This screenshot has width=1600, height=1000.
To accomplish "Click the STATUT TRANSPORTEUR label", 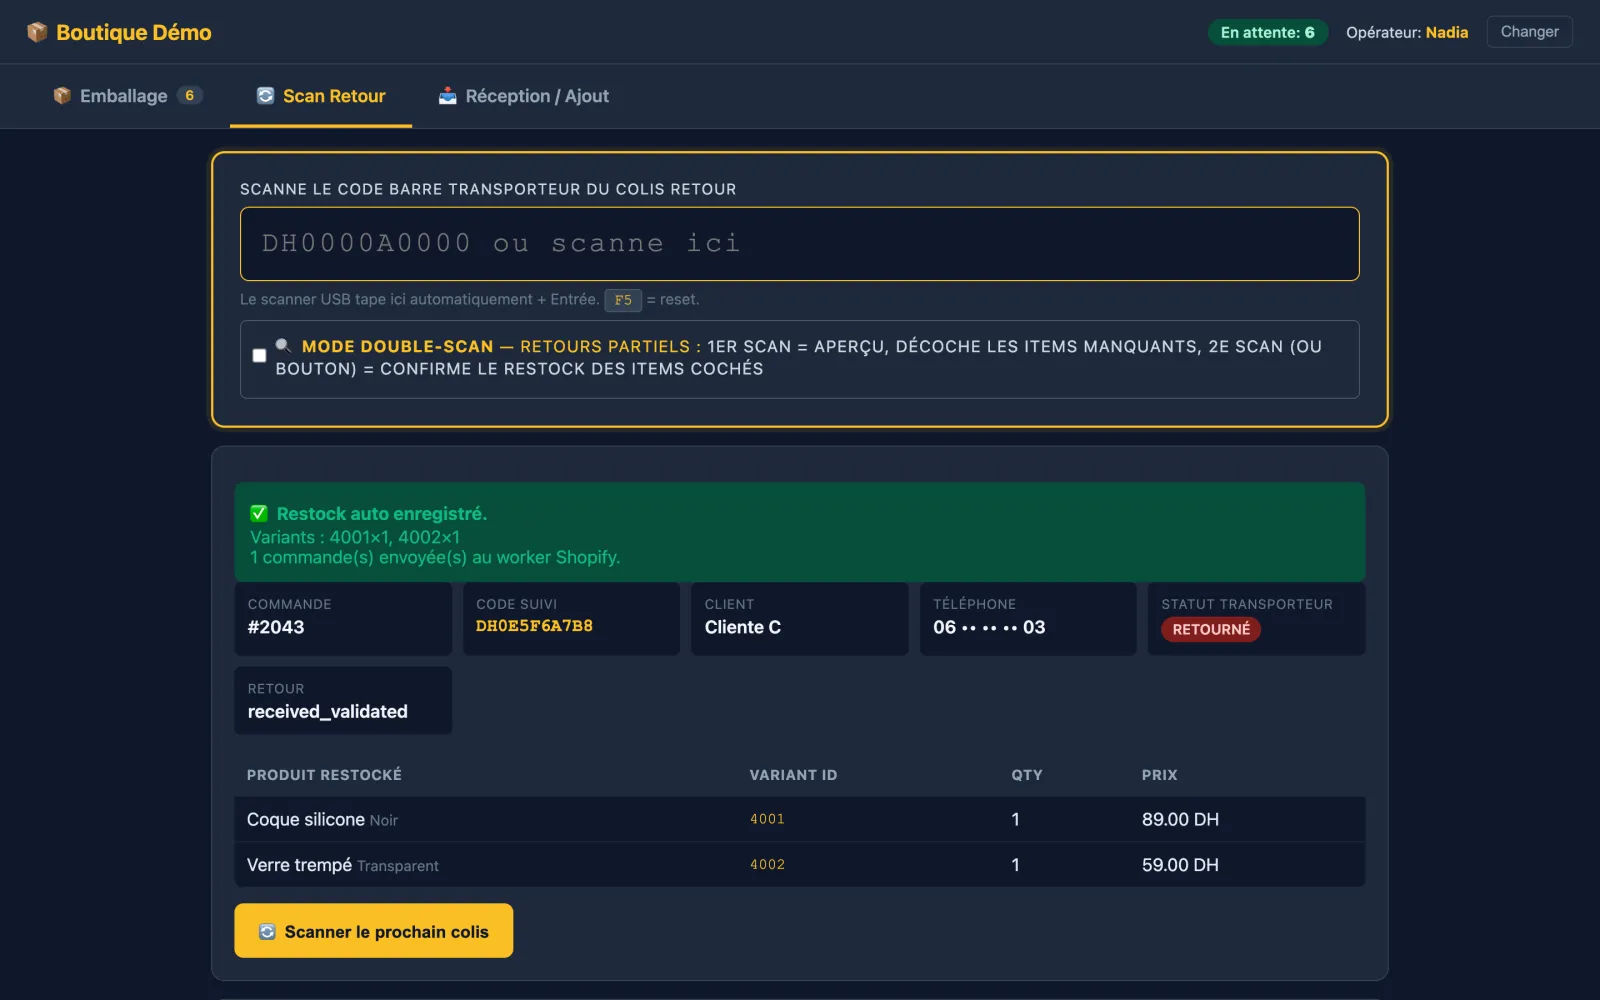I will coord(1247,604).
